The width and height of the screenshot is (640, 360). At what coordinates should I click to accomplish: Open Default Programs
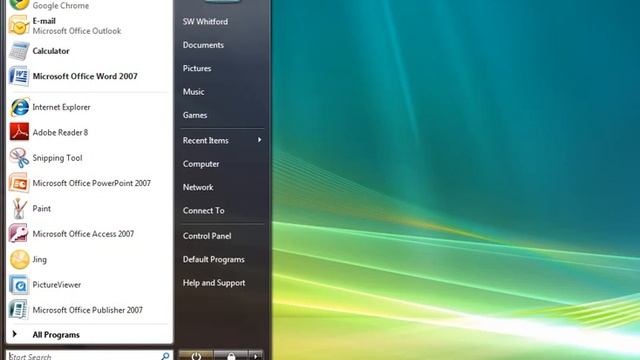click(x=213, y=260)
